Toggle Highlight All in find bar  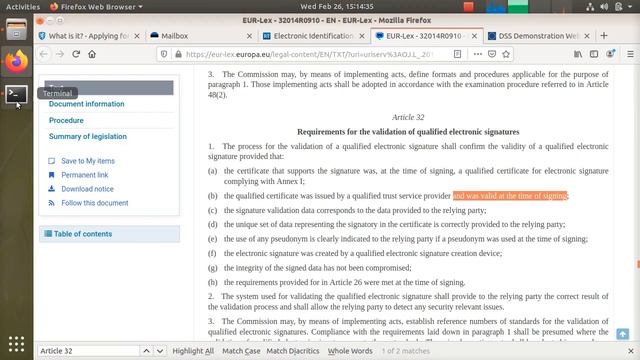[193, 351]
